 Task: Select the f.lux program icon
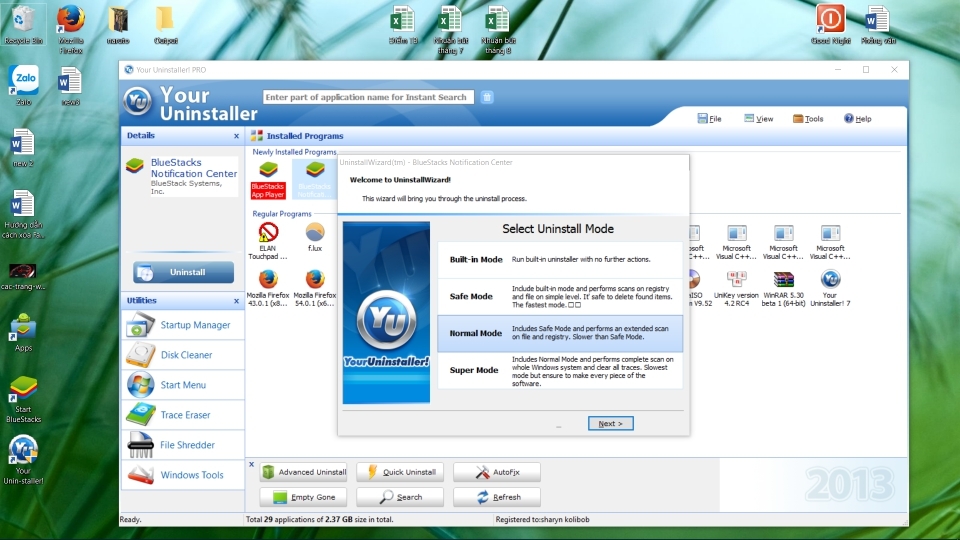coord(315,238)
